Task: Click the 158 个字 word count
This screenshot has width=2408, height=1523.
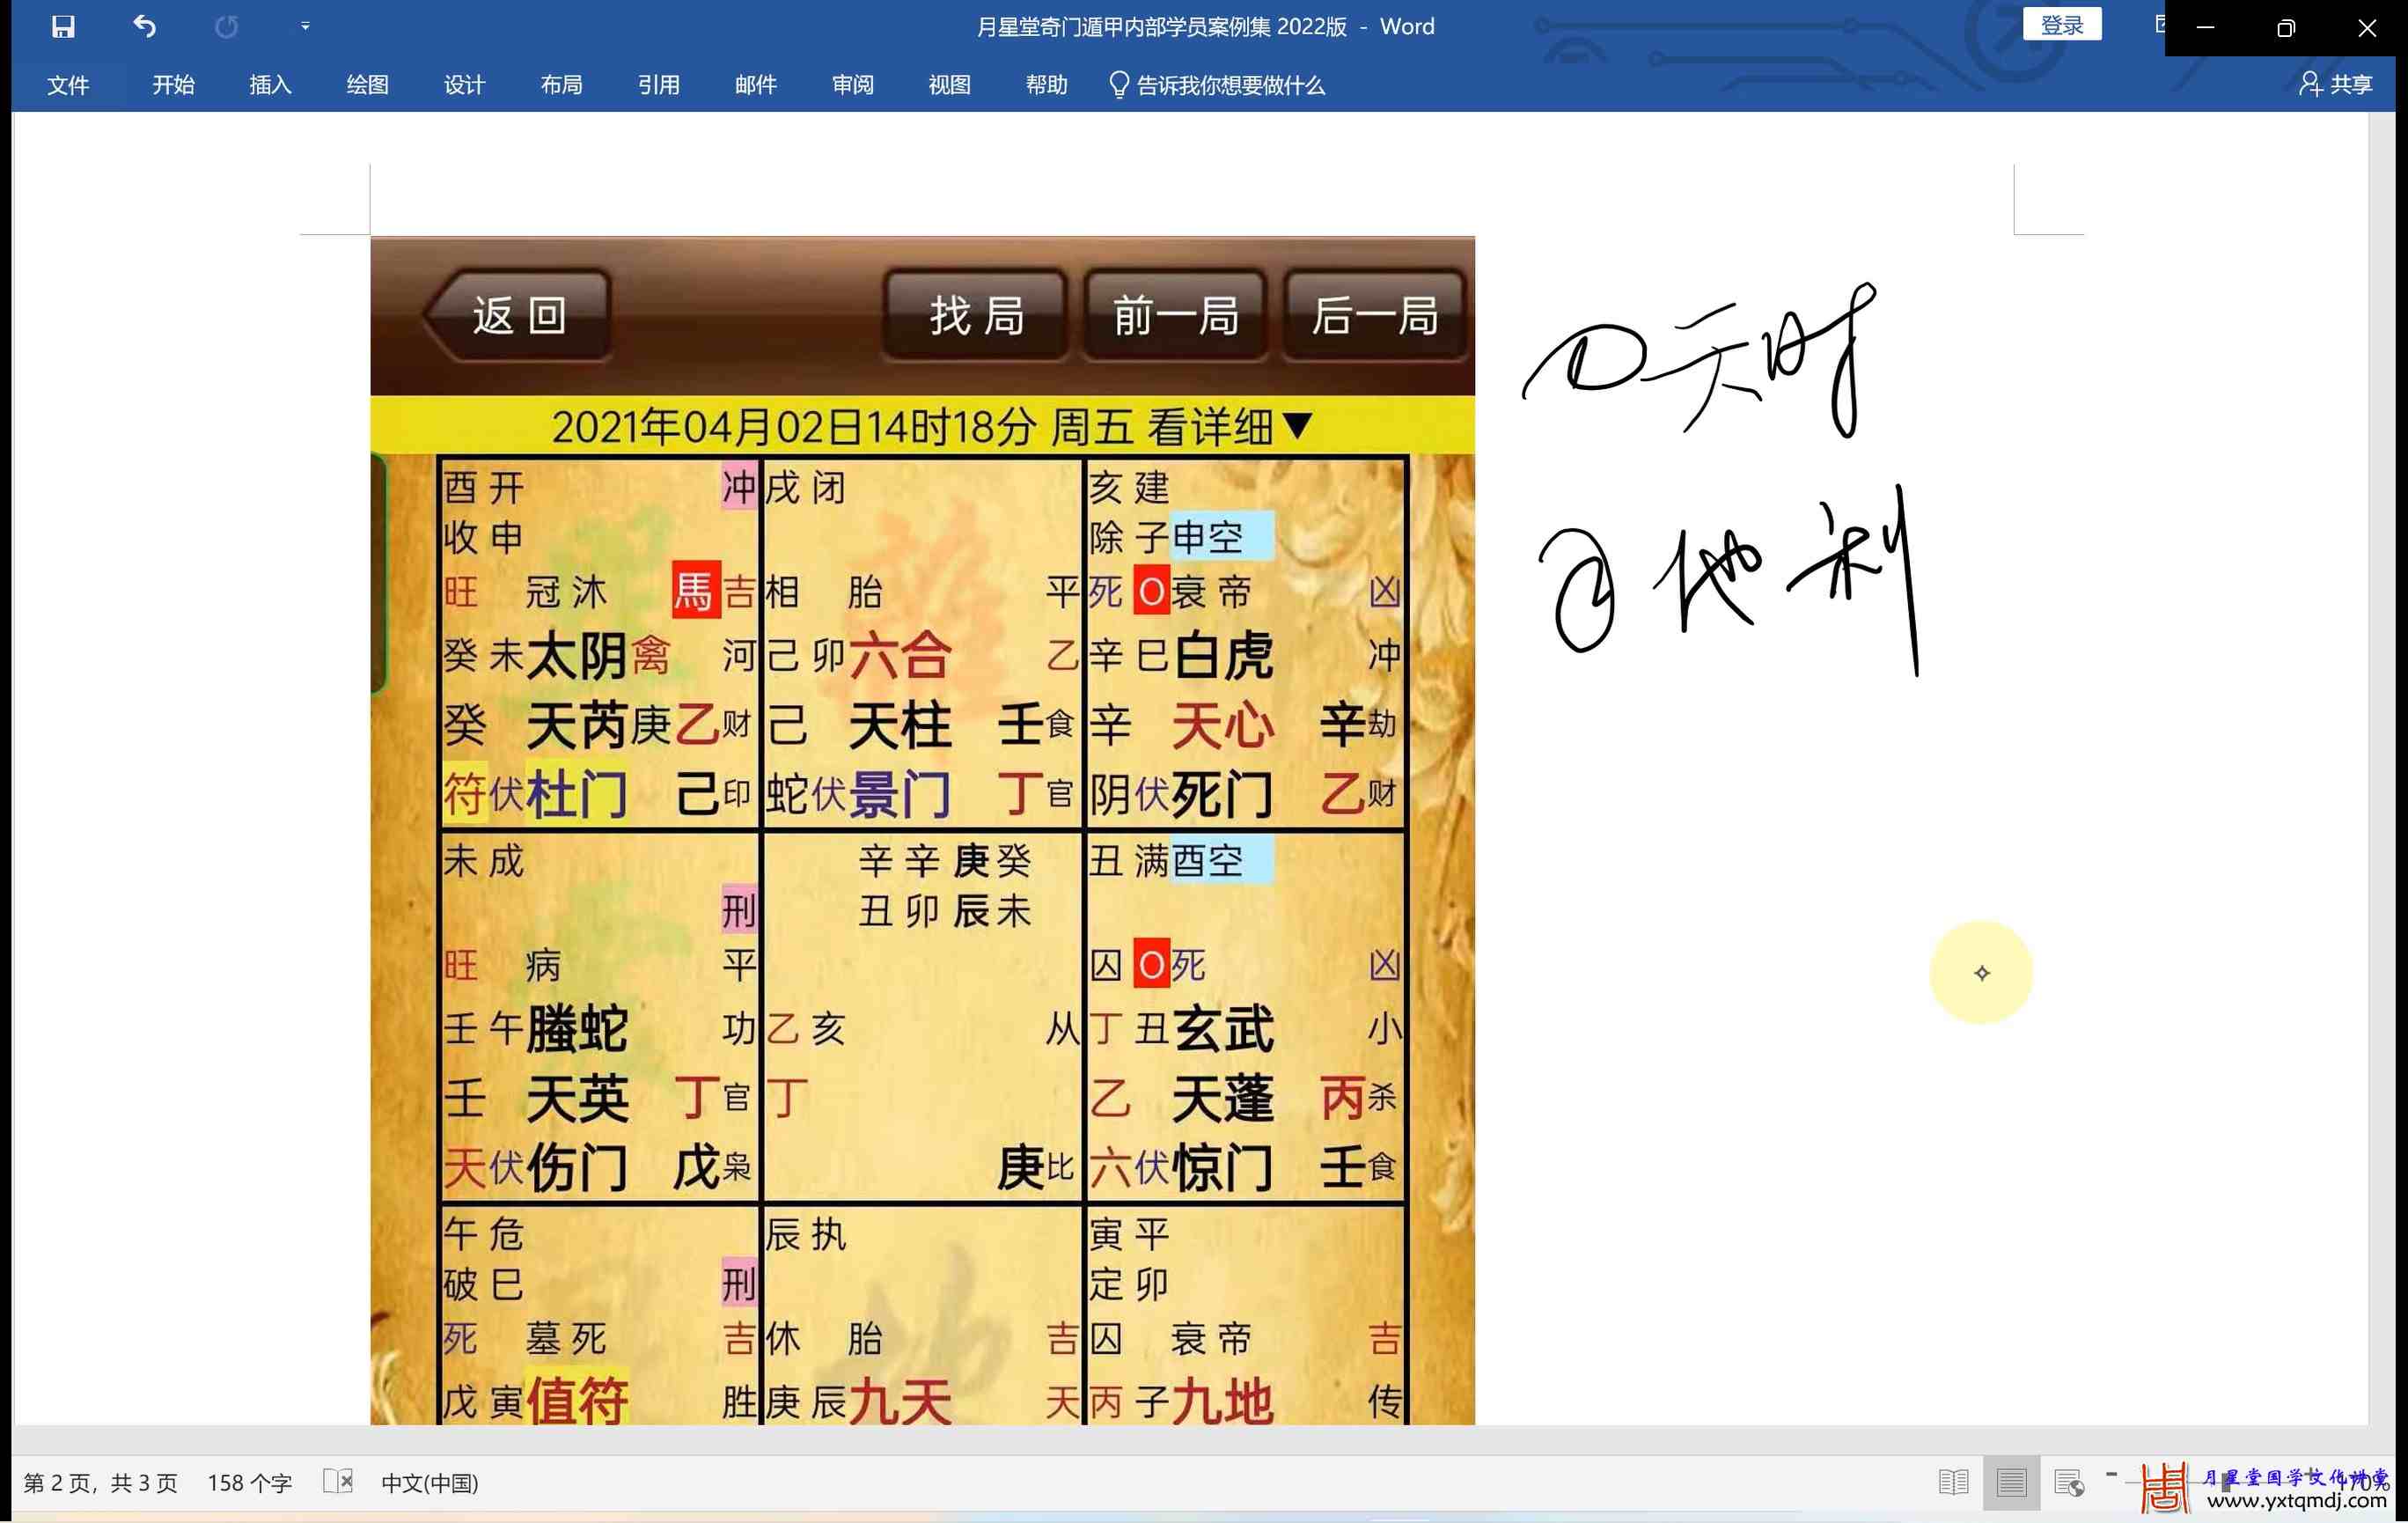Action: (249, 1483)
